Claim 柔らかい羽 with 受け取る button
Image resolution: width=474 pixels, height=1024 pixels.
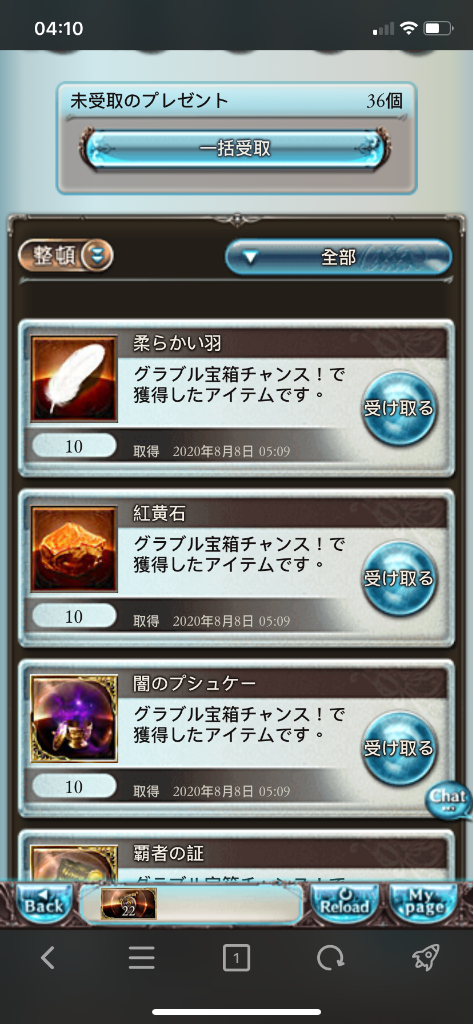[x=399, y=409]
